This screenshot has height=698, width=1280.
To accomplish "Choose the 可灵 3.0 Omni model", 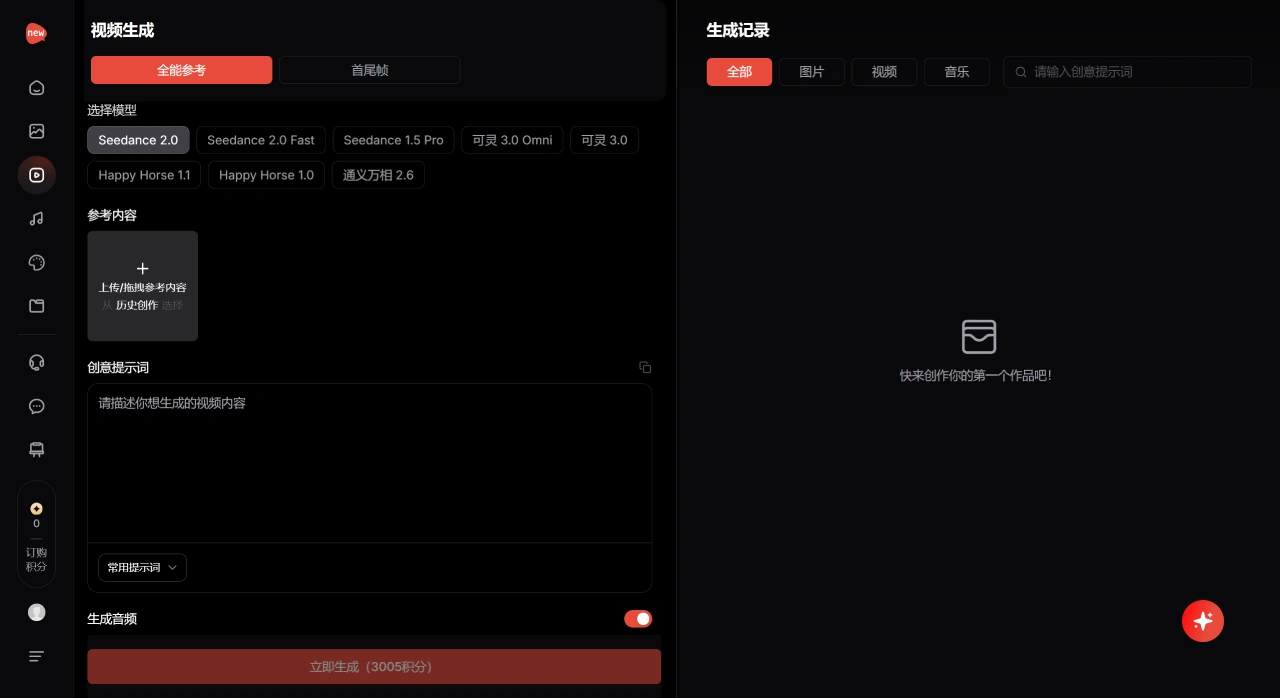I will (513, 140).
